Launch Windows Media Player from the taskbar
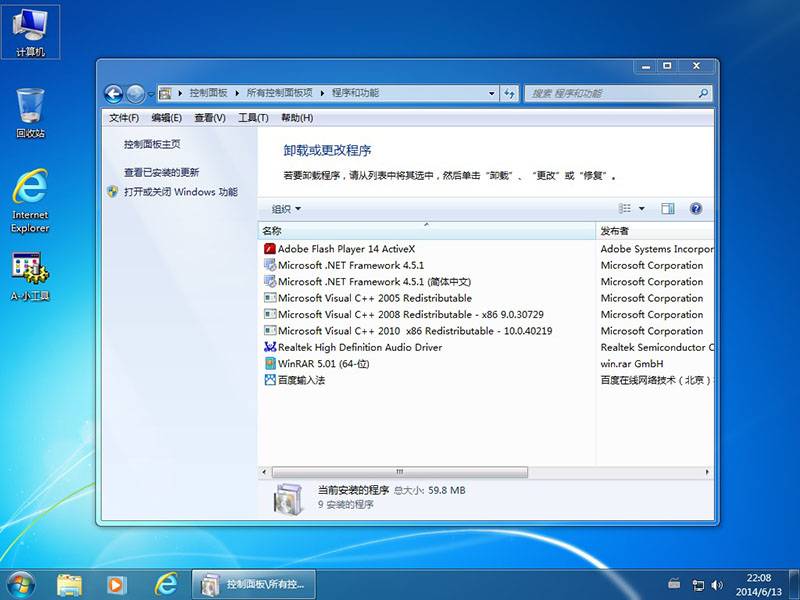 point(116,585)
